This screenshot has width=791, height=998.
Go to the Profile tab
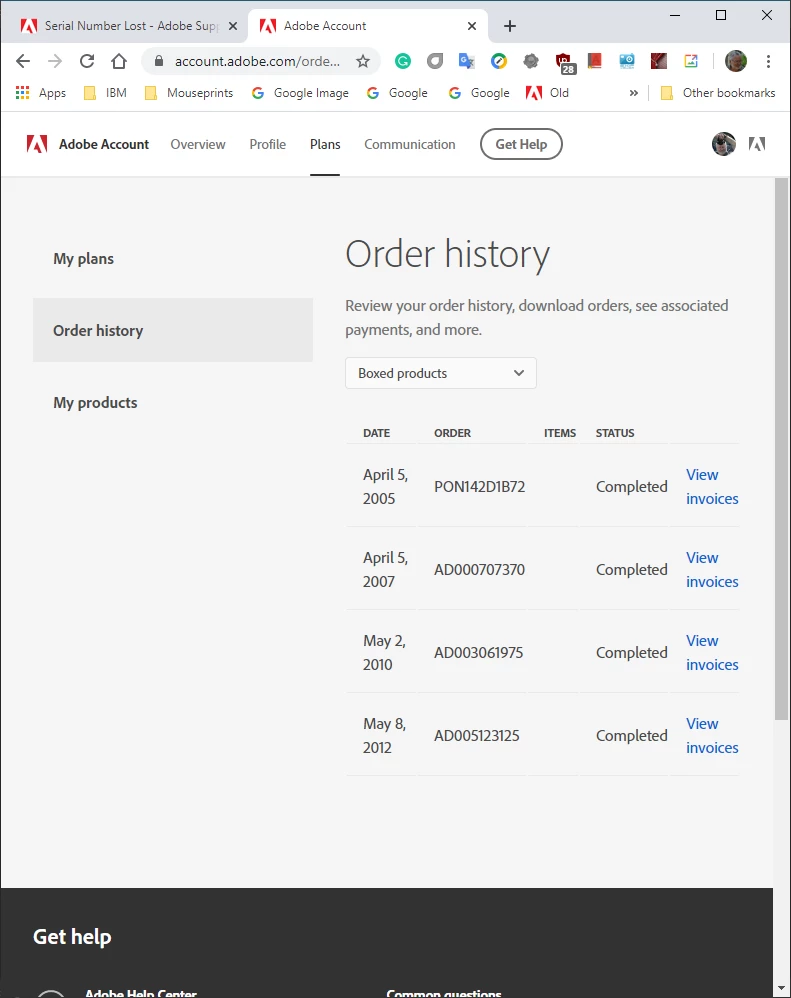point(267,144)
